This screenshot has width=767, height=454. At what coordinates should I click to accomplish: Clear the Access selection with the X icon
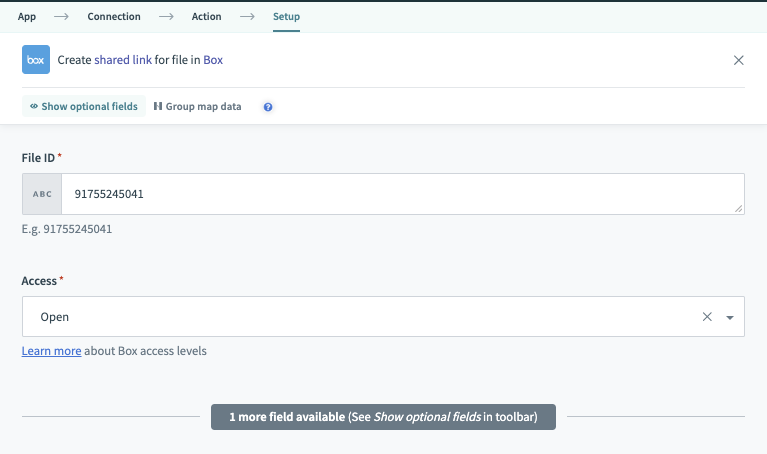tap(707, 317)
